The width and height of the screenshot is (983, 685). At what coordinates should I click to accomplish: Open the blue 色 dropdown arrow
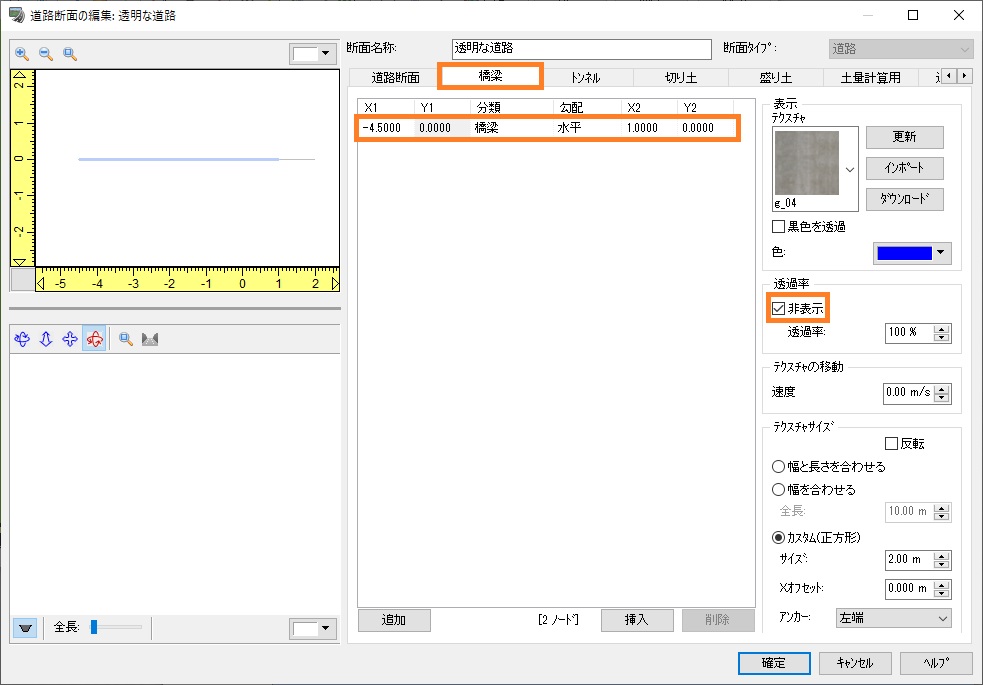click(x=940, y=253)
